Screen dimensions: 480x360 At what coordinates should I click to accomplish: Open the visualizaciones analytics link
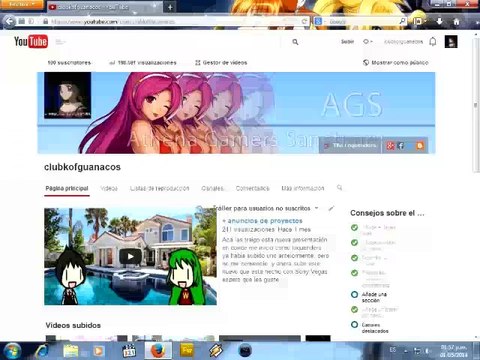point(143,63)
